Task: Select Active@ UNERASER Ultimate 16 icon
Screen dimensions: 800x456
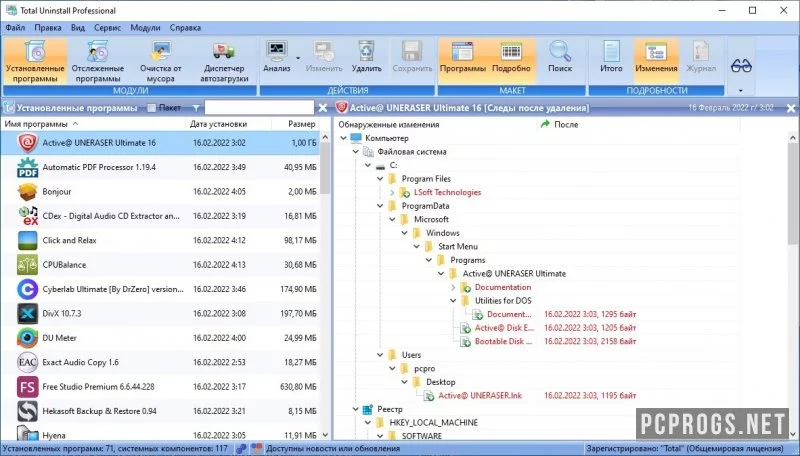Action: [x=28, y=143]
